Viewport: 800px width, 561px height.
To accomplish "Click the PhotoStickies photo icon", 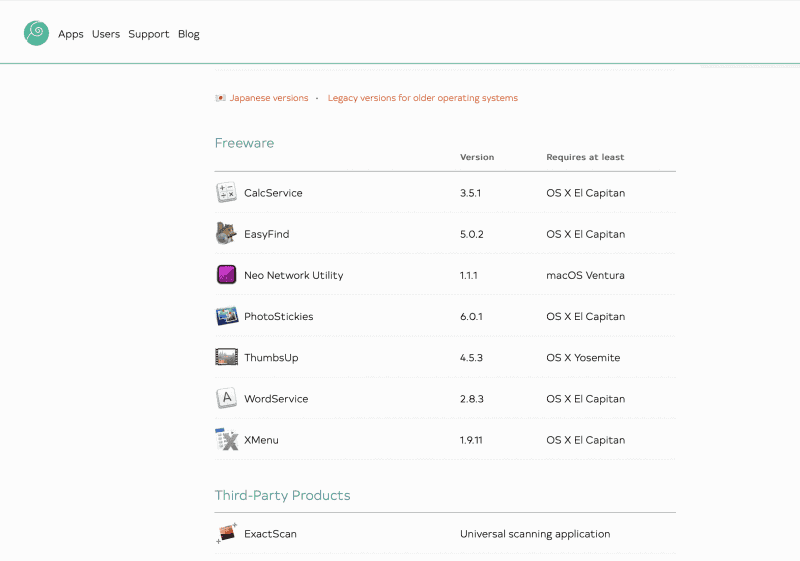I will 227,316.
